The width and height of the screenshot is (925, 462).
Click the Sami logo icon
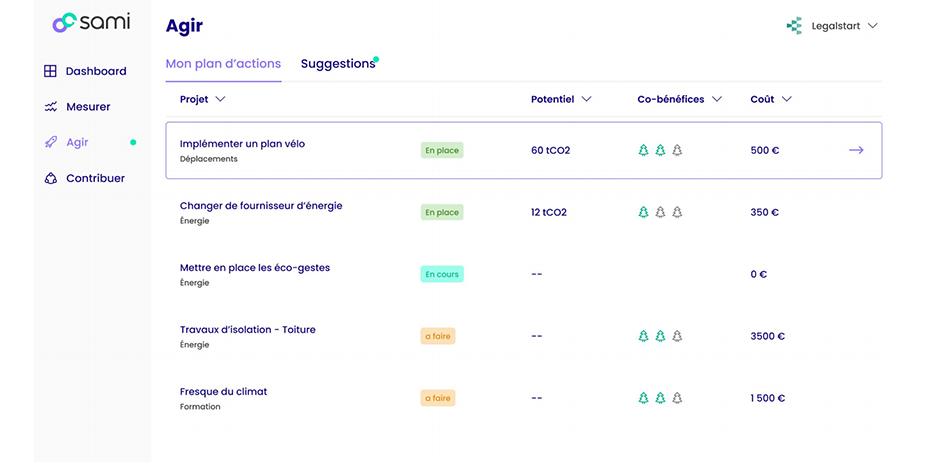(64, 23)
